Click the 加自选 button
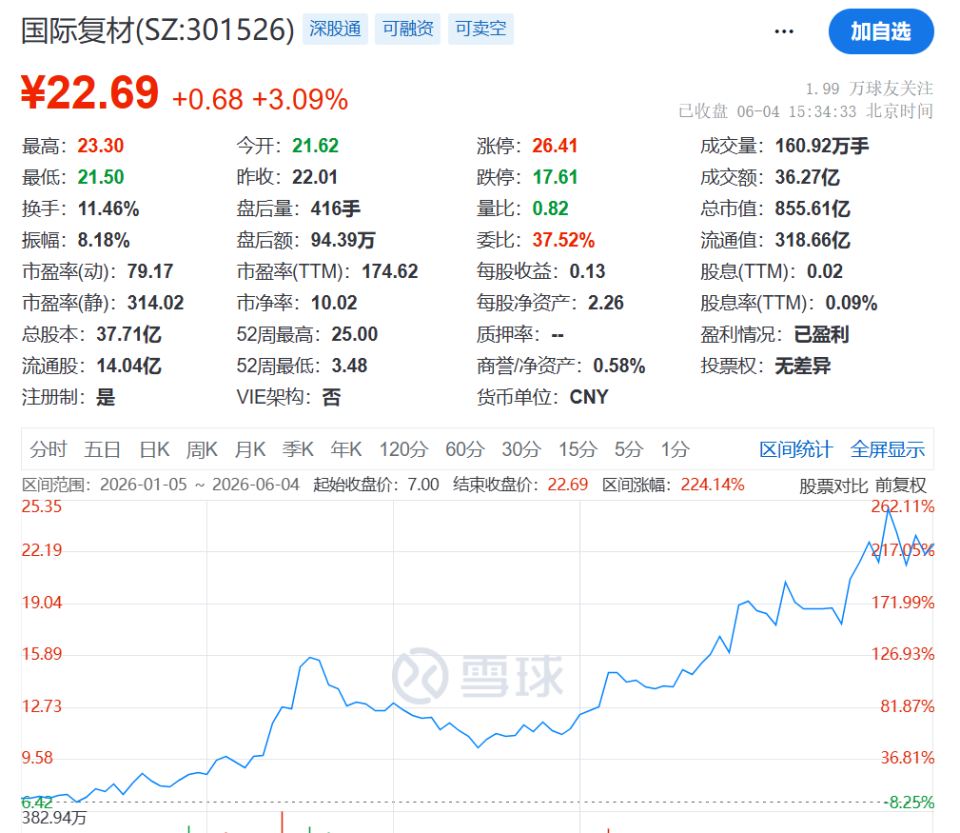 880,31
